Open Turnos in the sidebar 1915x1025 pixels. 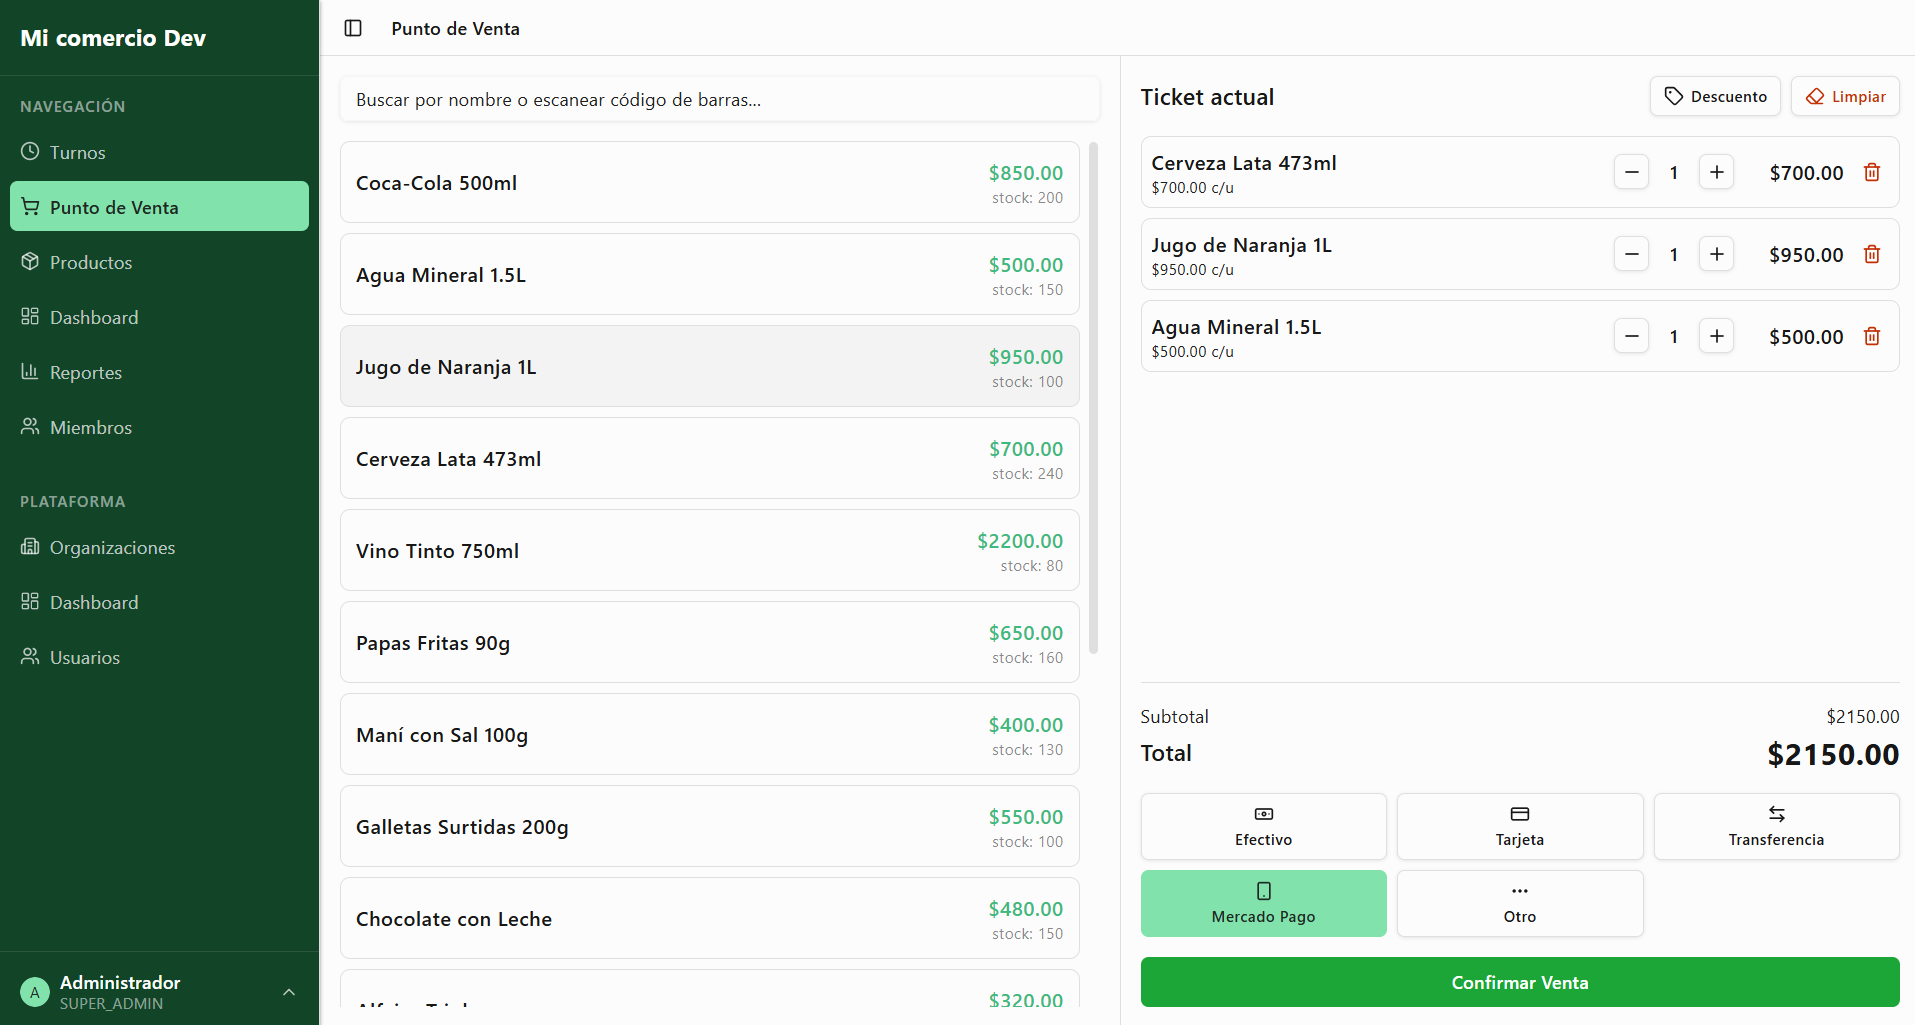(159, 152)
